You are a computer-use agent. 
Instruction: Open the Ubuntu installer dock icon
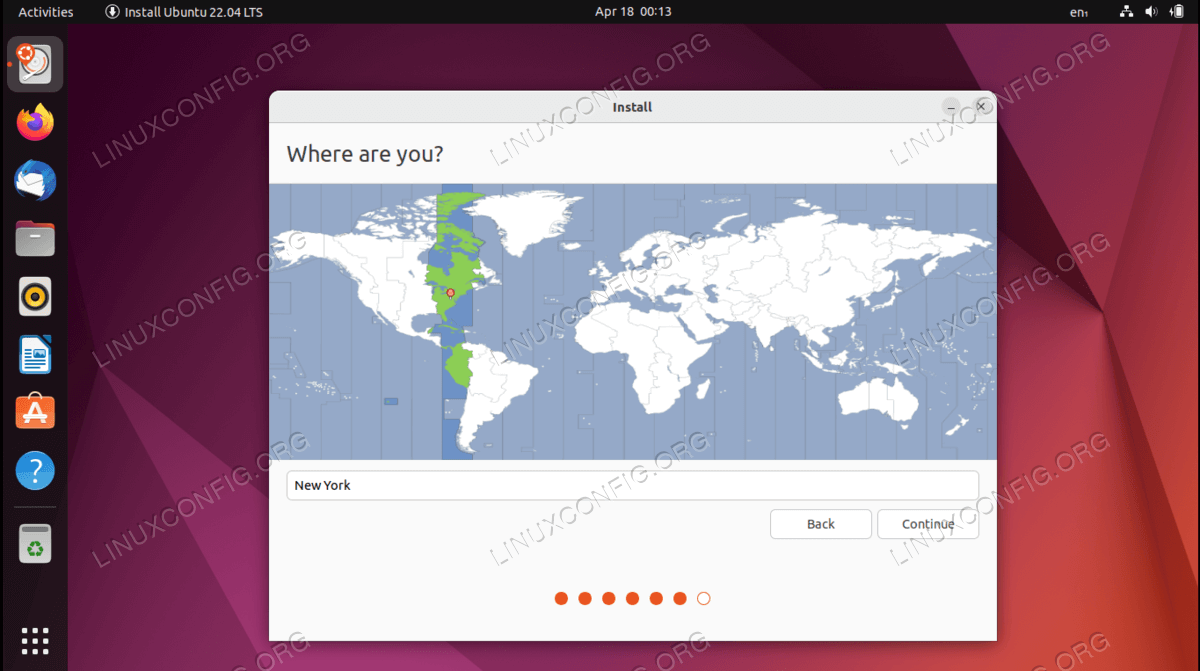[35, 65]
